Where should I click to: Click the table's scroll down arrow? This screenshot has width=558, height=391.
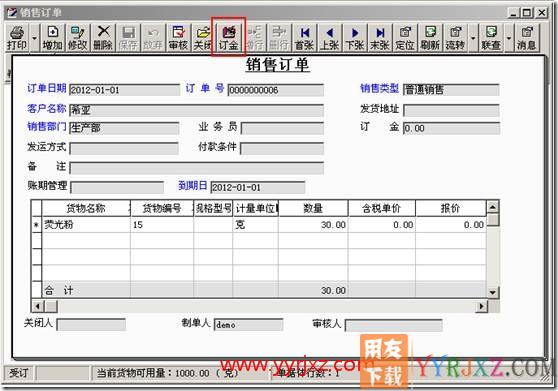pyautogui.click(x=493, y=292)
